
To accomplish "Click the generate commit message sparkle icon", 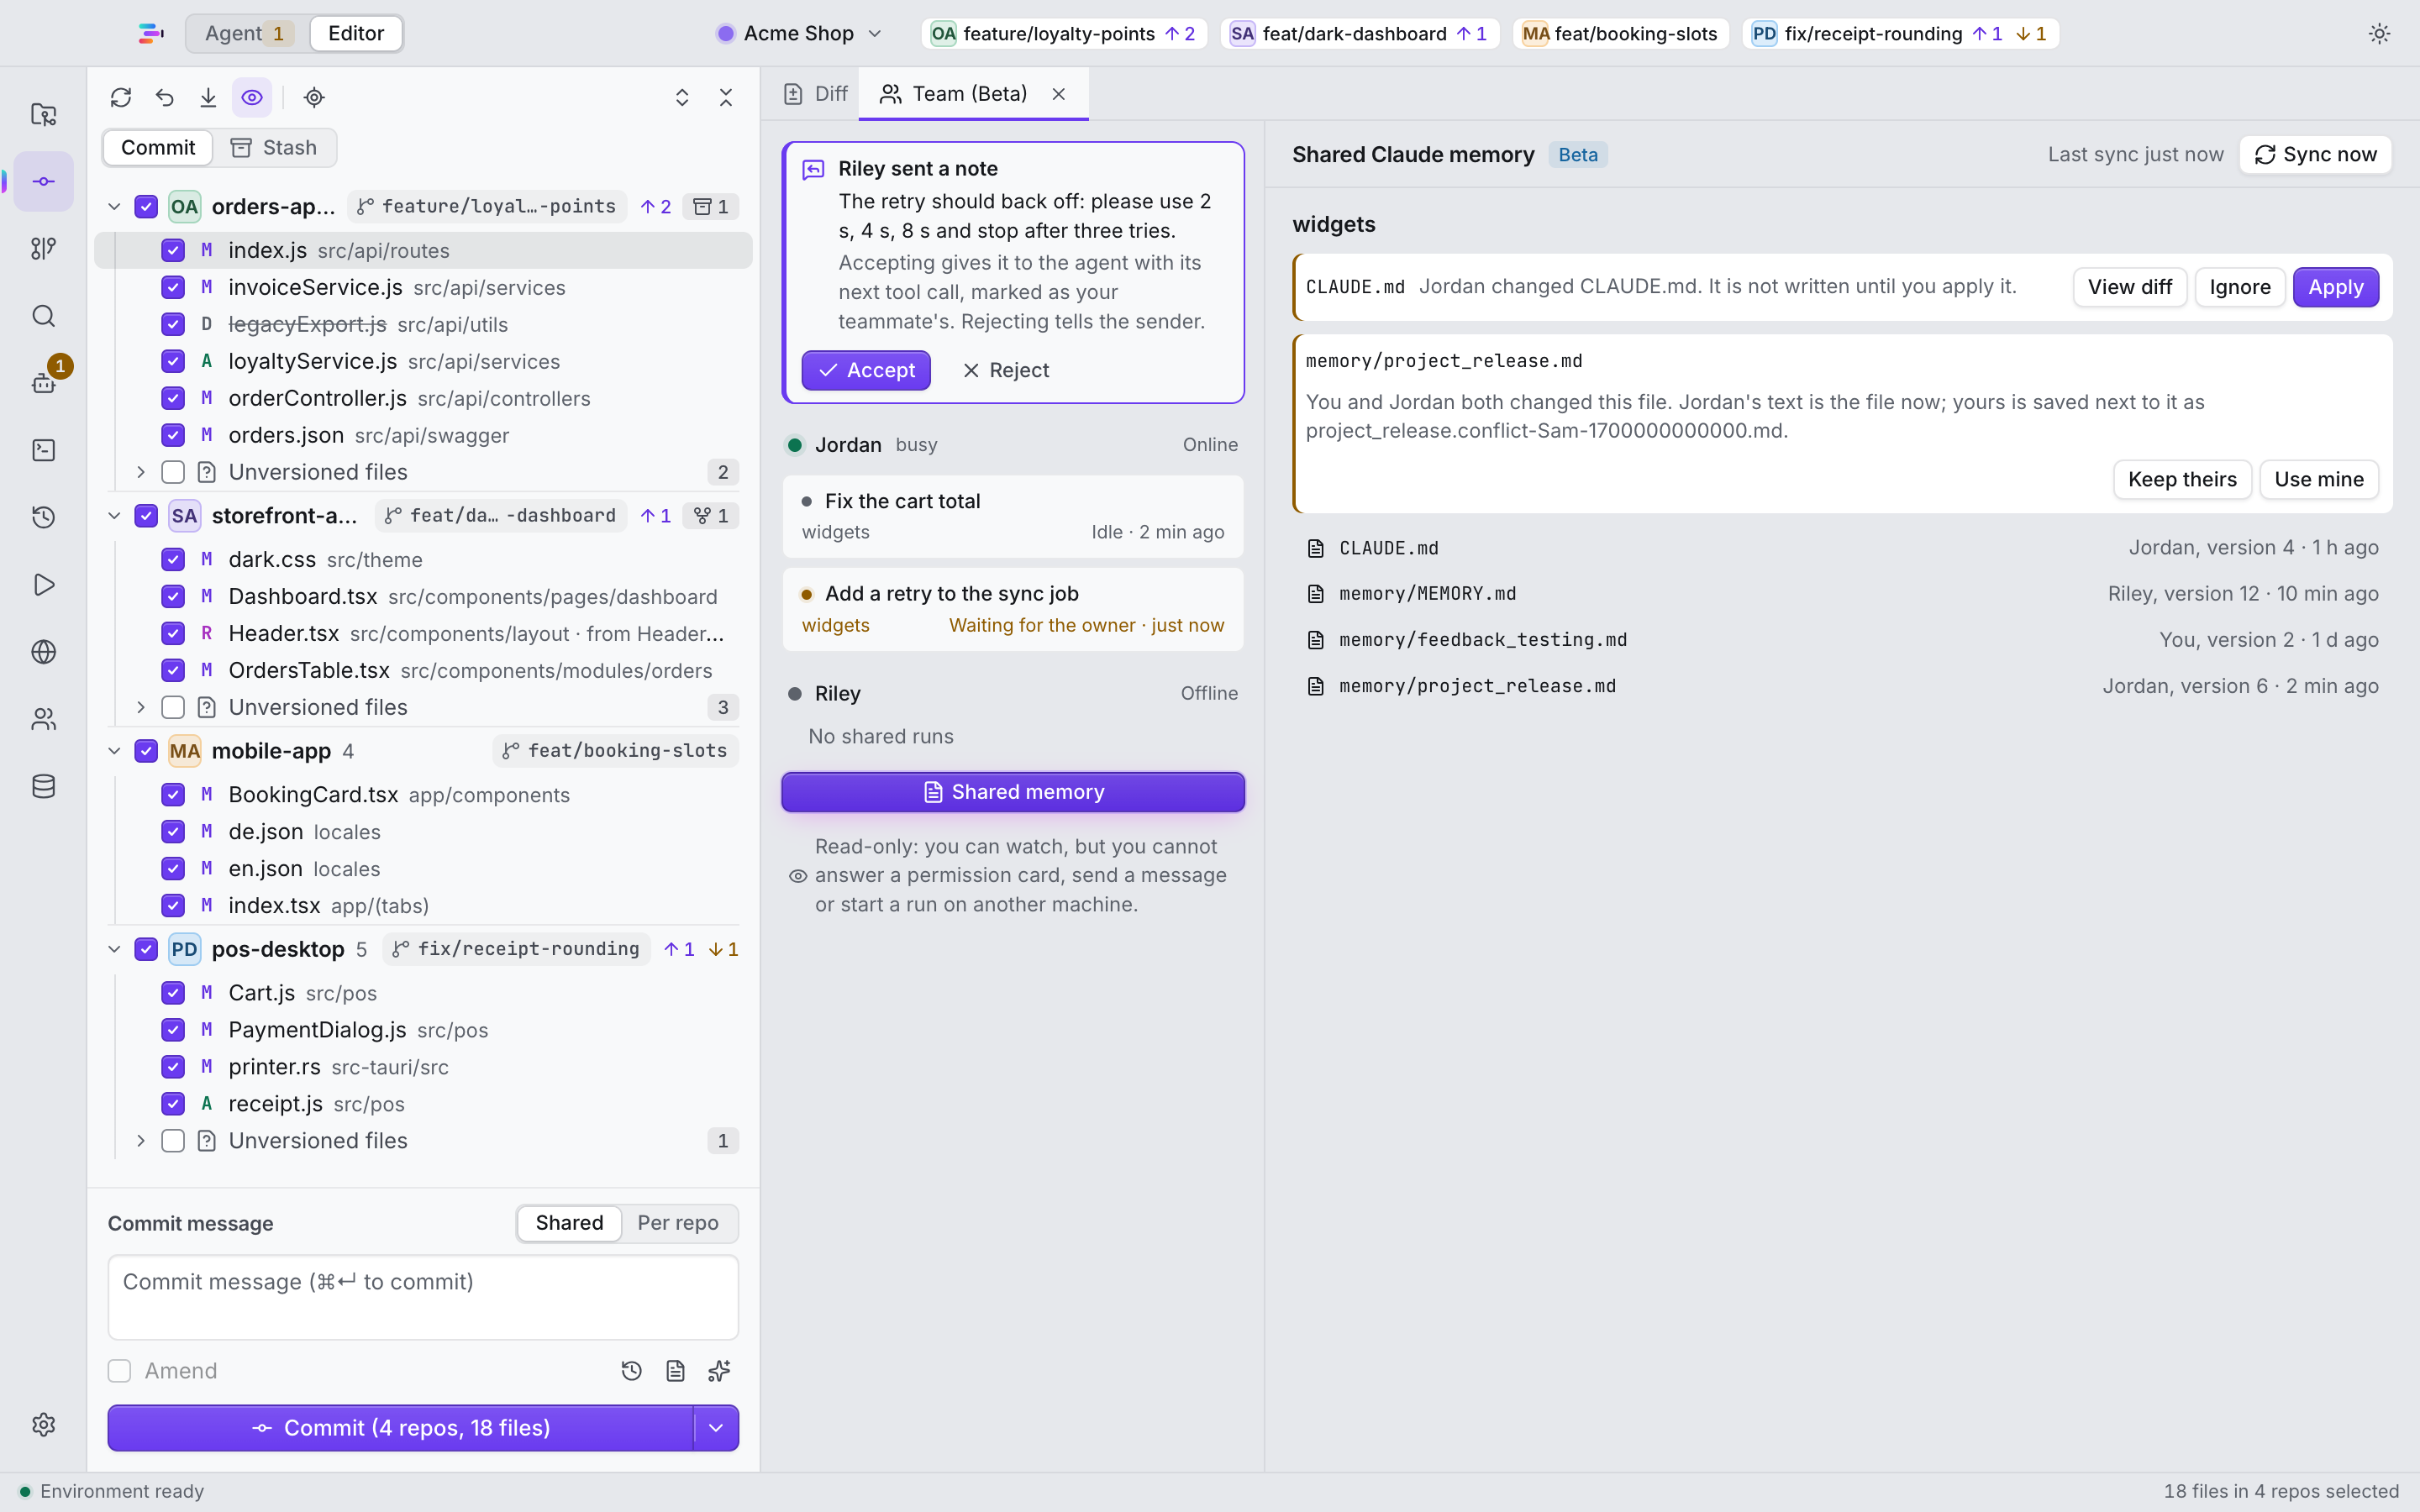I will pos(719,1371).
